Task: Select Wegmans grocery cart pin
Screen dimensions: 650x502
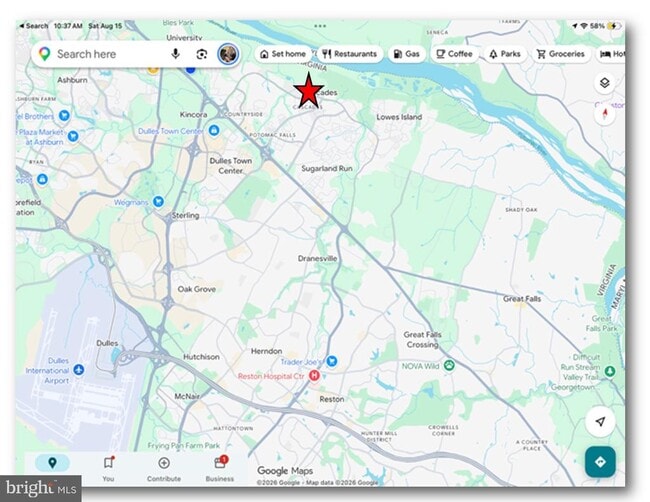Action: coord(158,201)
